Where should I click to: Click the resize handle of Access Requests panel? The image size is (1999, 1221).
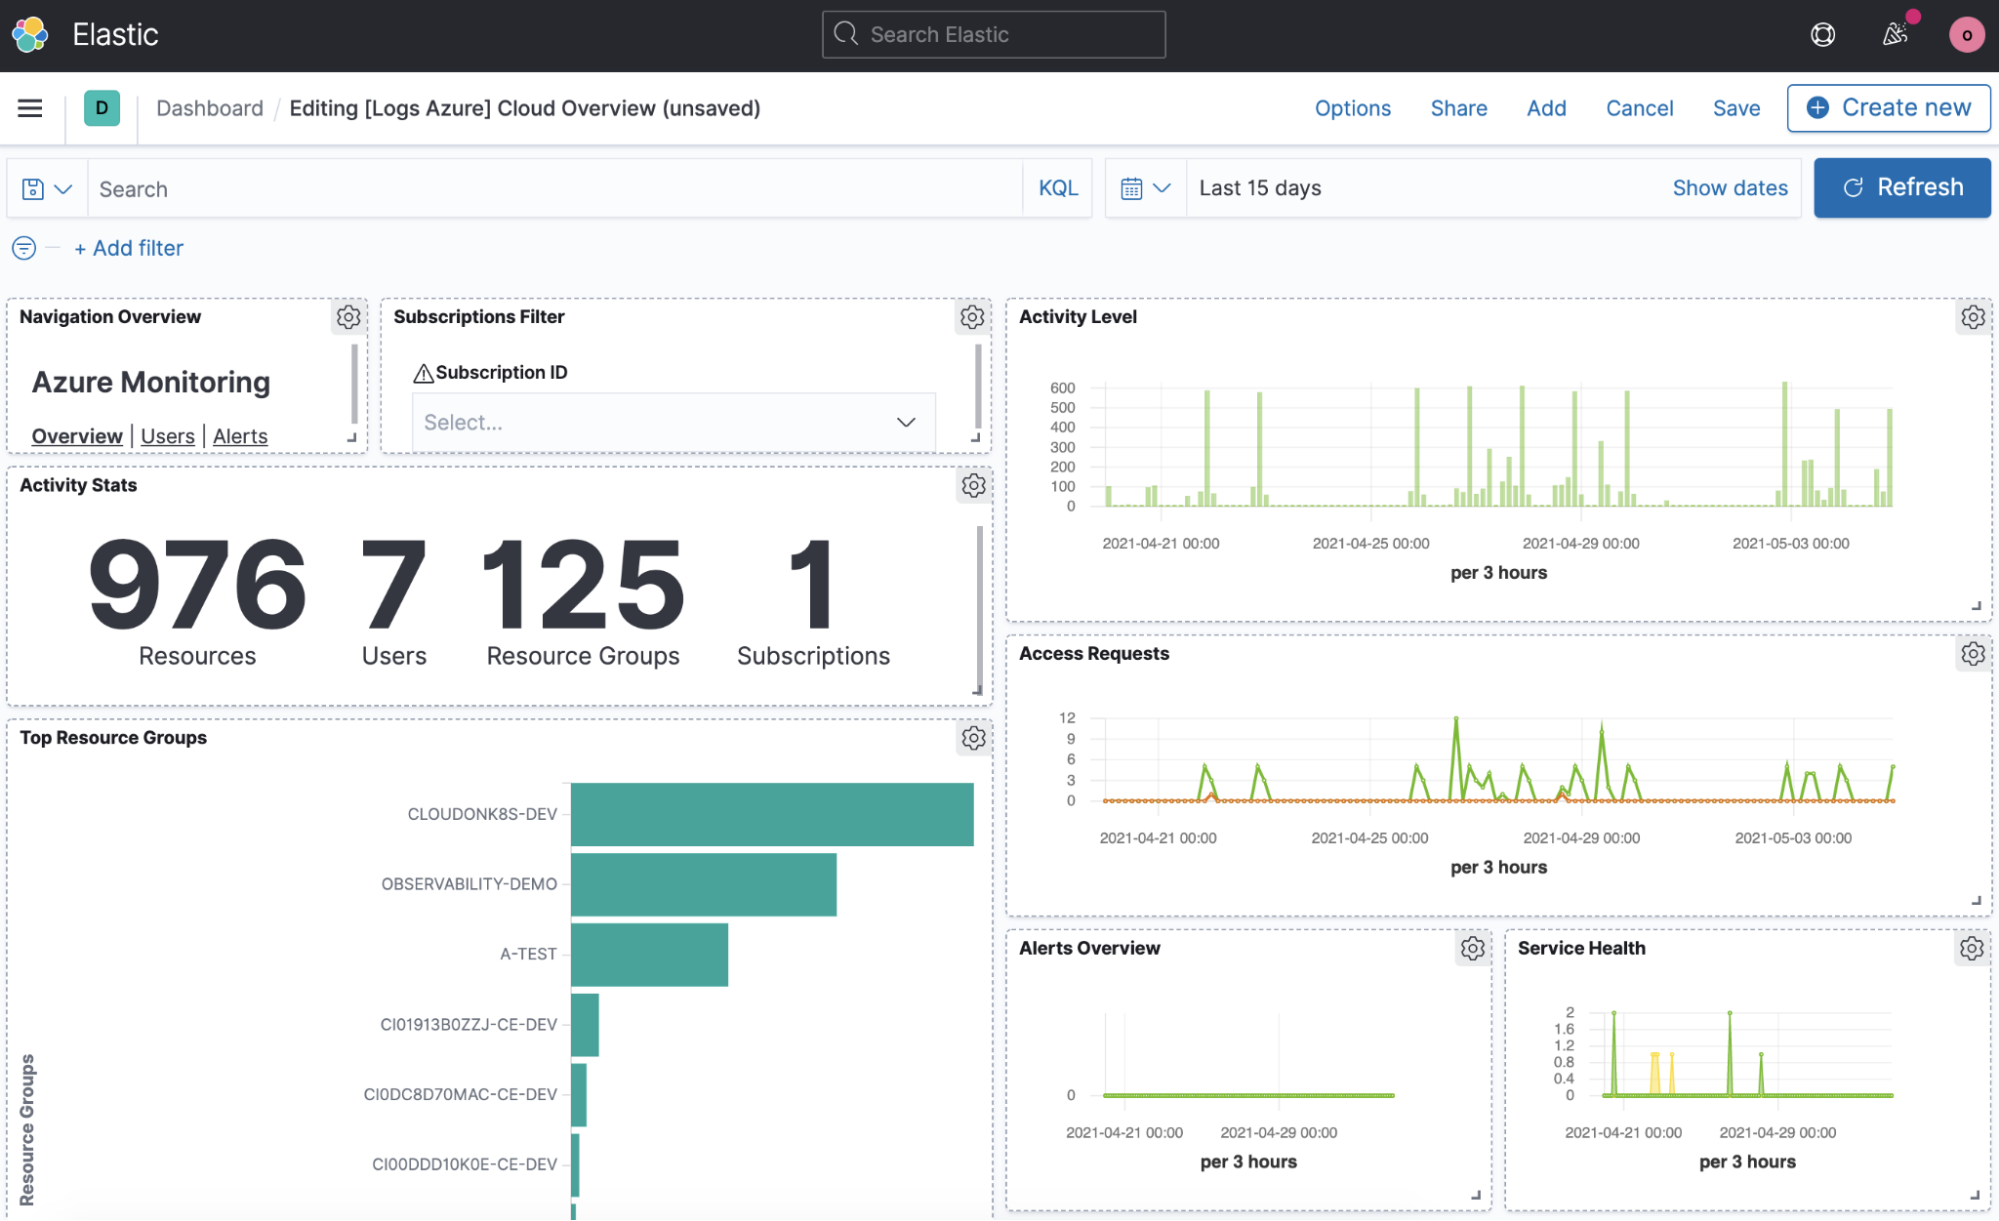coord(1977,900)
